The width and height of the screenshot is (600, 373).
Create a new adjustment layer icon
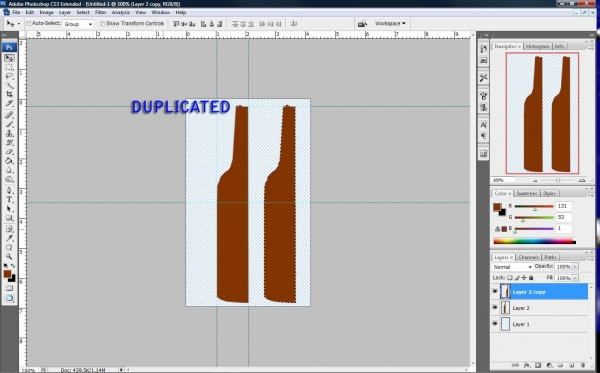(549, 365)
